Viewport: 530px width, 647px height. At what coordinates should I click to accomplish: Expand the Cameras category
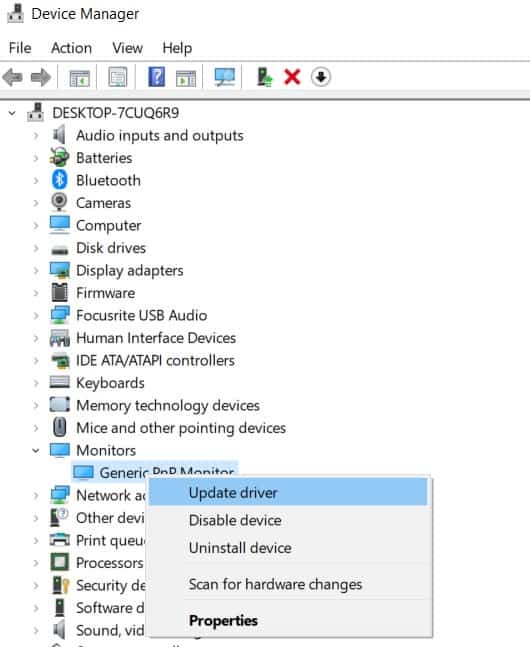(36, 203)
